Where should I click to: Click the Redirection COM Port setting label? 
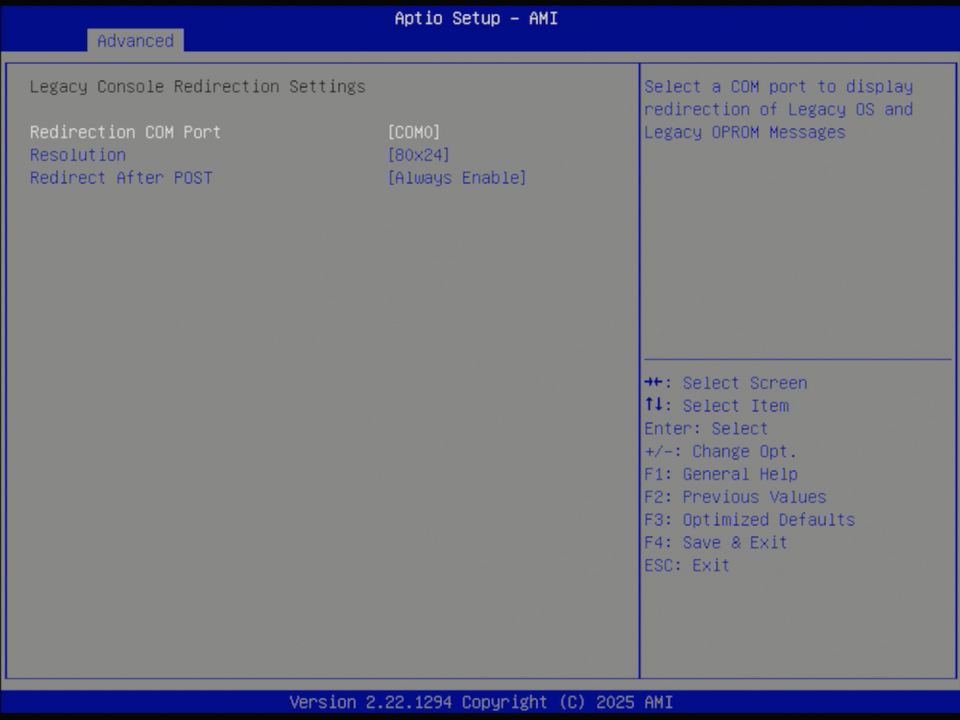pos(125,131)
